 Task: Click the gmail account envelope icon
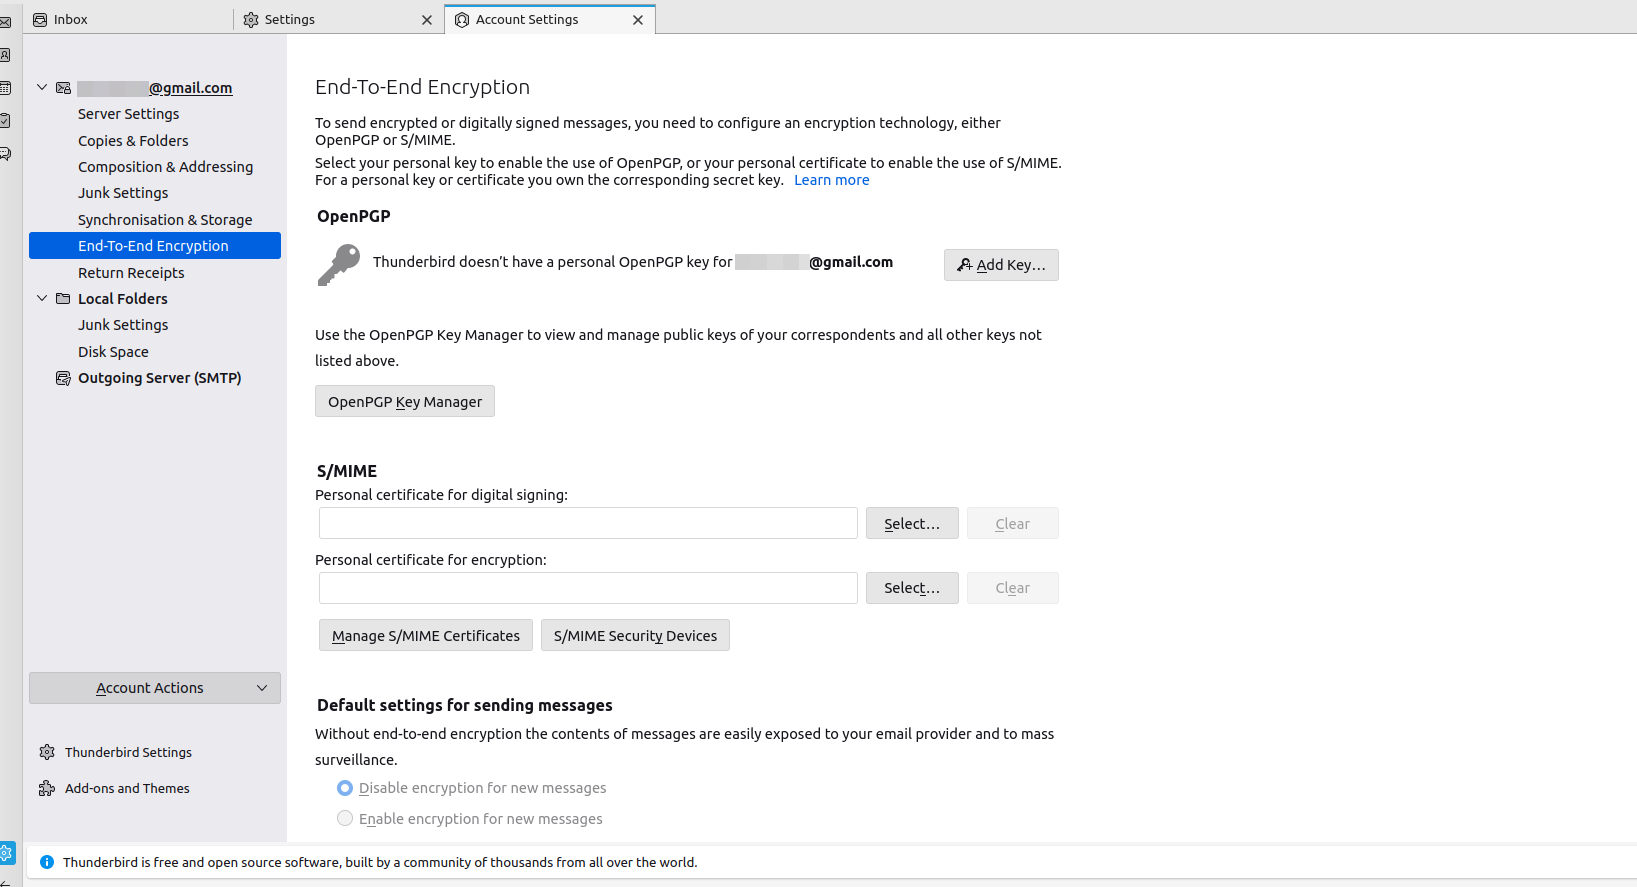coord(63,88)
